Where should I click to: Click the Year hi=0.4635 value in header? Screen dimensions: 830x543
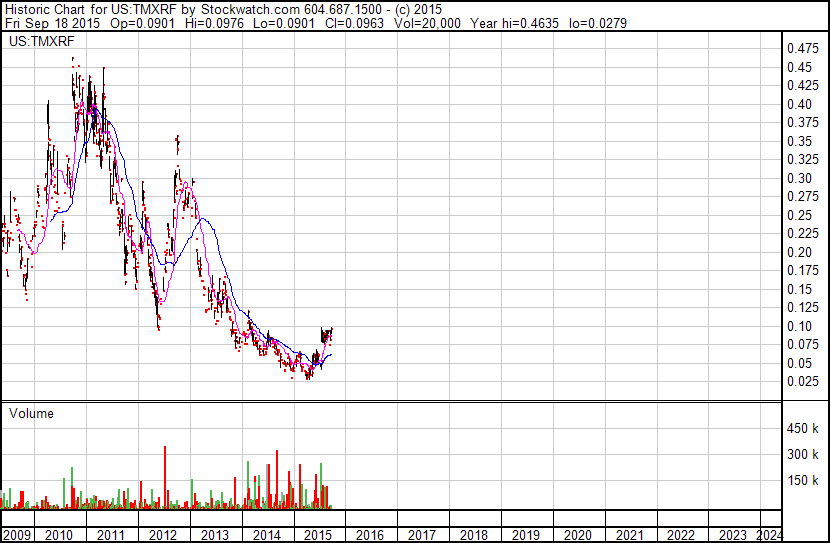click(515, 23)
